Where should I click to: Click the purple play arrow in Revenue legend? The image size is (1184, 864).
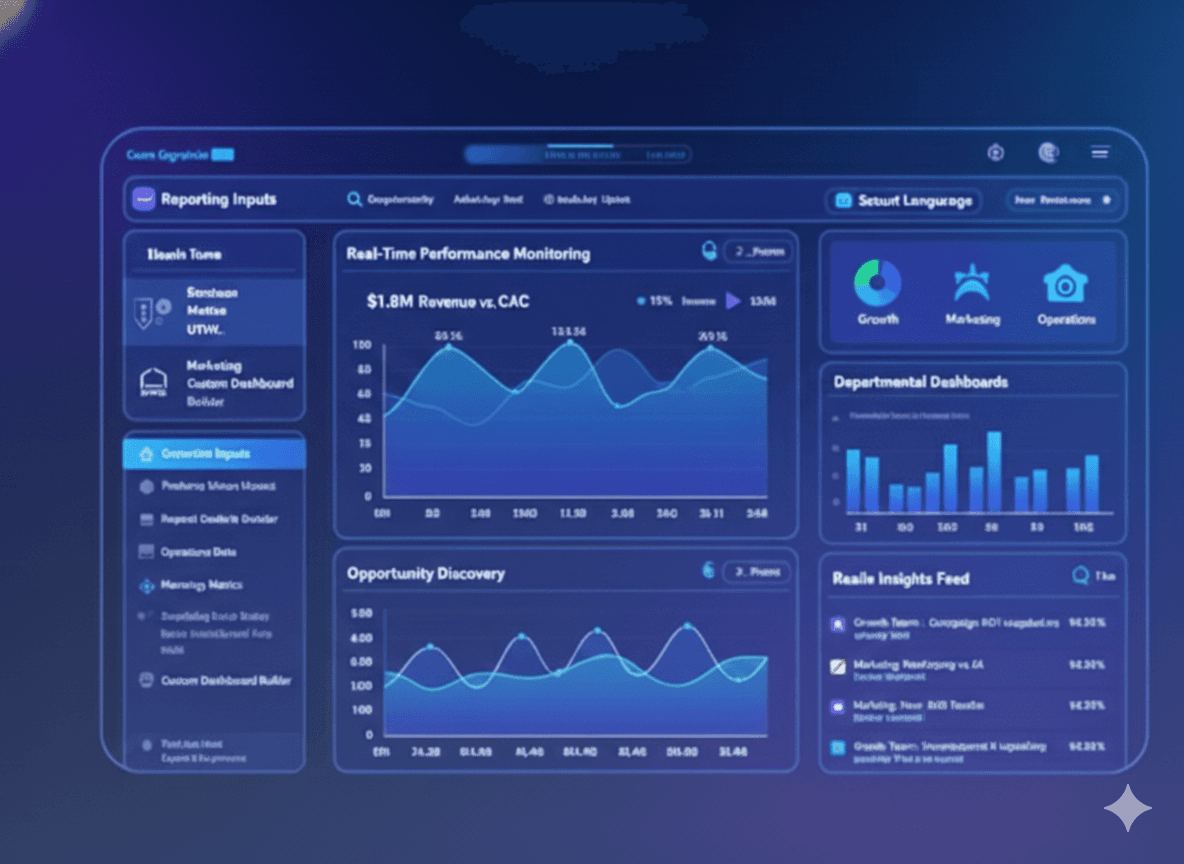click(x=733, y=301)
